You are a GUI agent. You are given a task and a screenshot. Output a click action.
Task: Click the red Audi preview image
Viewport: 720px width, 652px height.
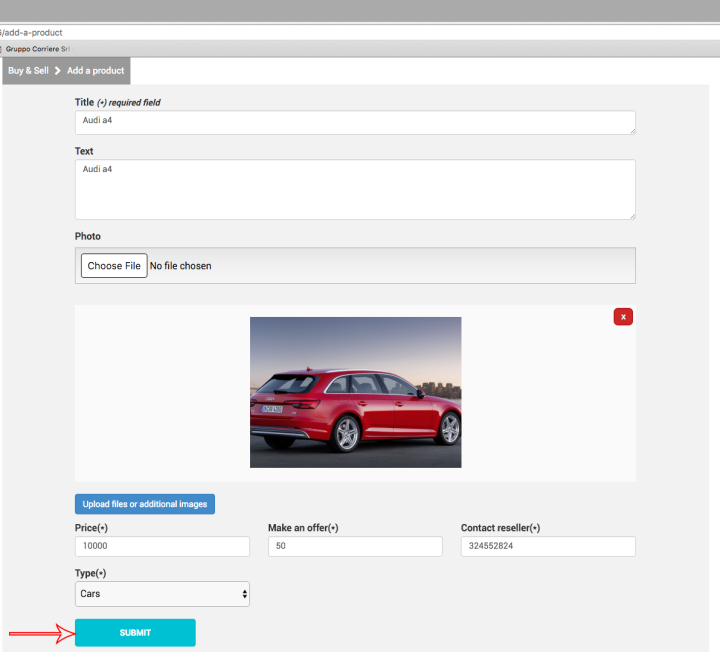point(355,392)
